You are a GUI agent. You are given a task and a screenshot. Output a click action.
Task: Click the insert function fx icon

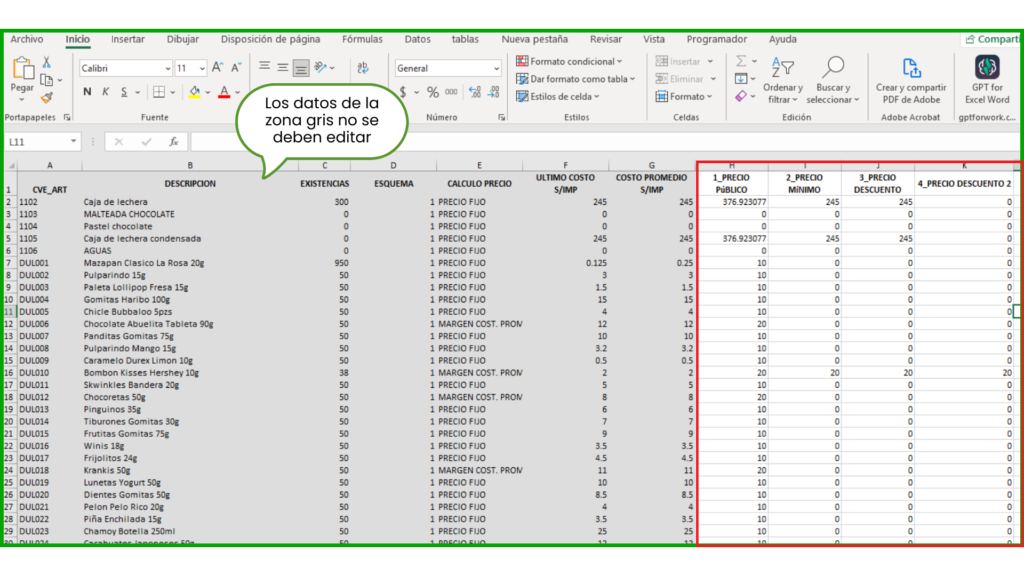[173, 142]
